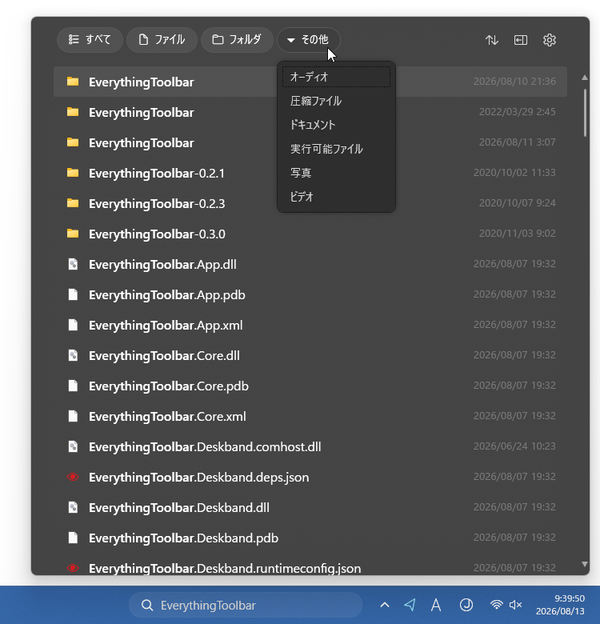The width and height of the screenshot is (600, 624).
Task: Choose 実行可能ファイル from the filter menu
Action: pos(336,149)
